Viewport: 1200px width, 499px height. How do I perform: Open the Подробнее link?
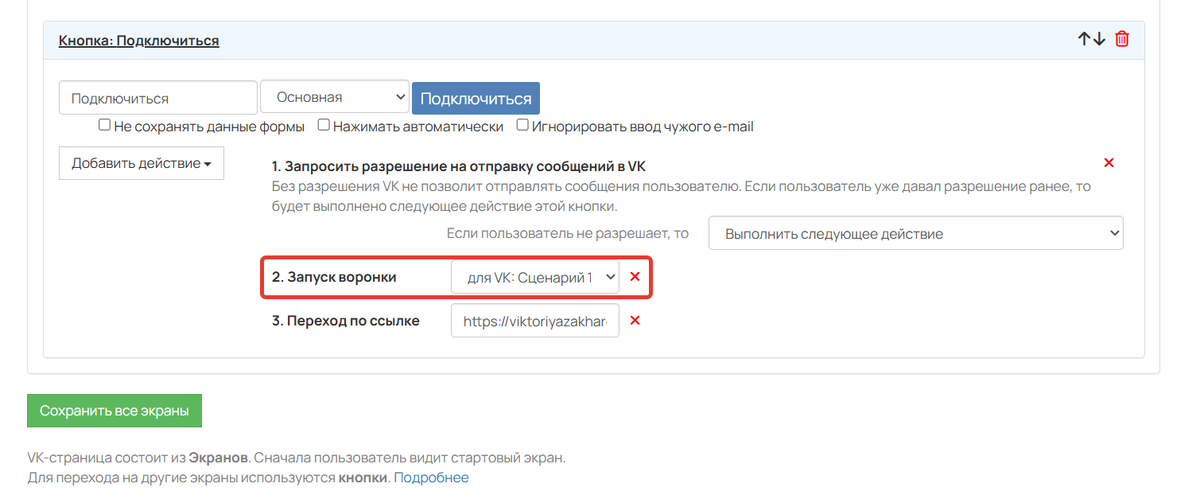(x=431, y=478)
